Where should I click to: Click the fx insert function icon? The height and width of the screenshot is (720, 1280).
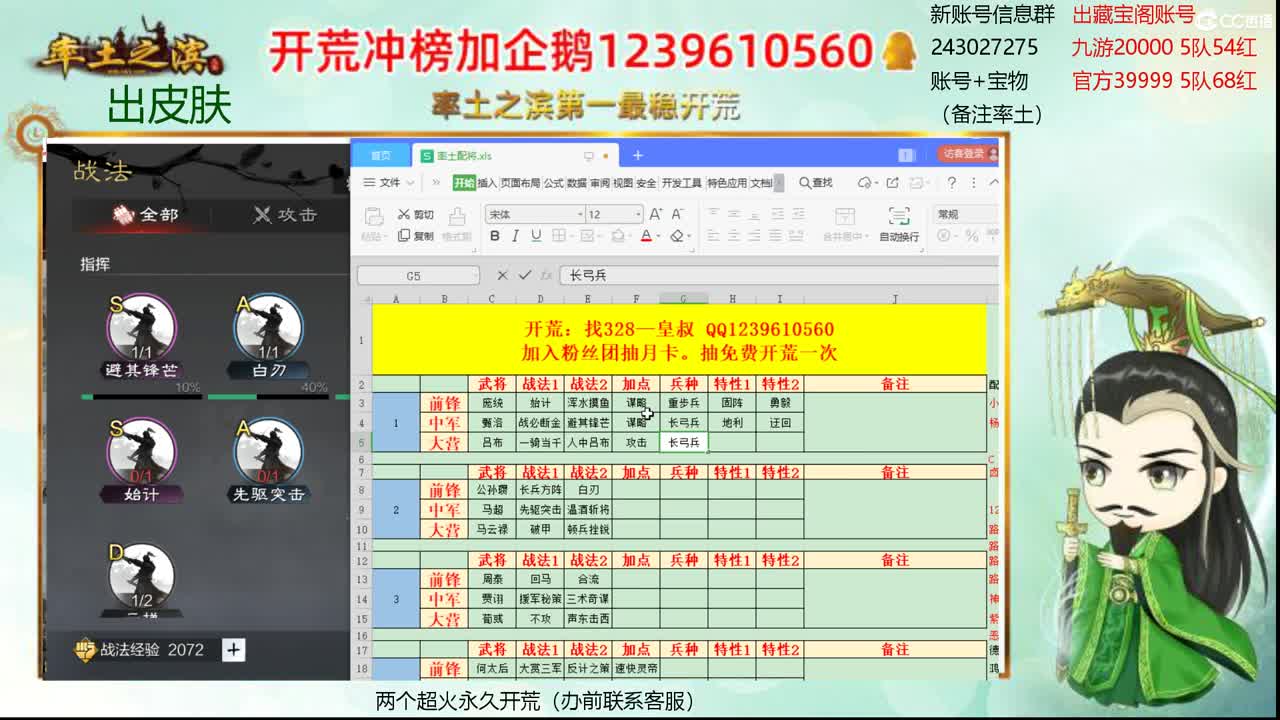[546, 275]
